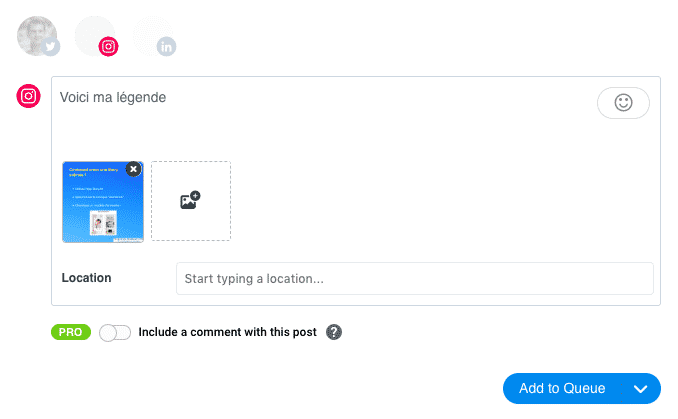Click the small Twitter bird badge

point(51,47)
